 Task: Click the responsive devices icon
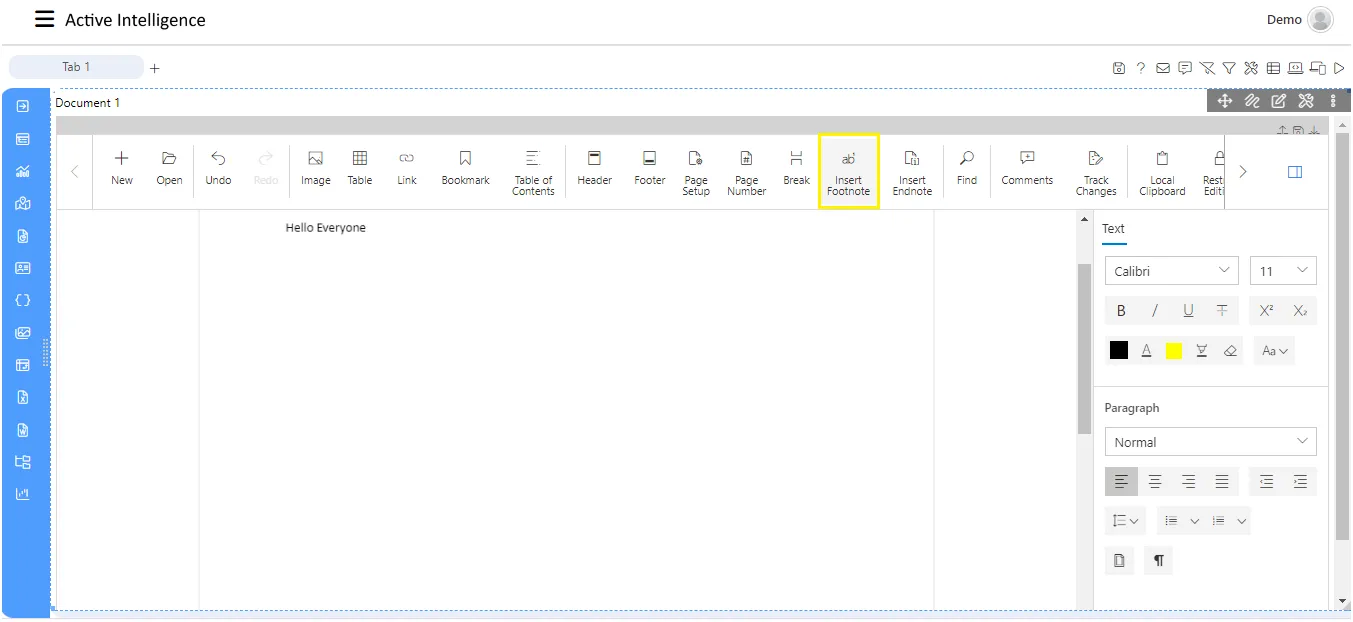pyautogui.click(x=1317, y=68)
